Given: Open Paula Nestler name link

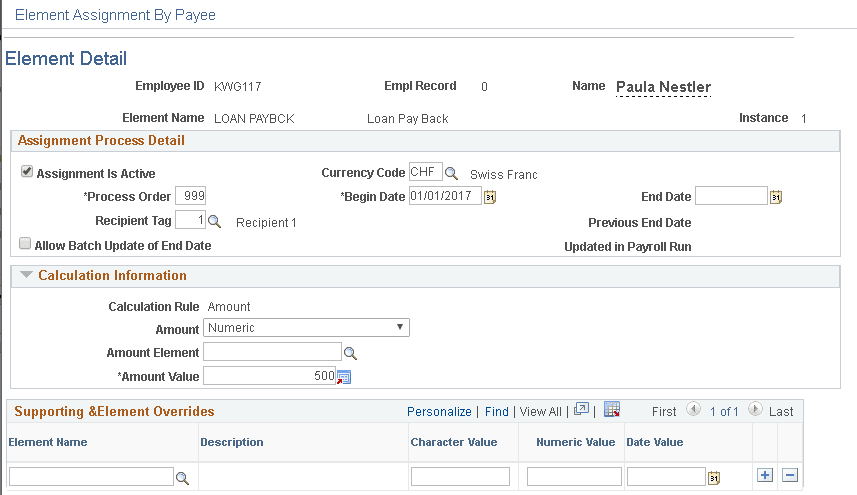Looking at the screenshot, I should click(x=663, y=87).
